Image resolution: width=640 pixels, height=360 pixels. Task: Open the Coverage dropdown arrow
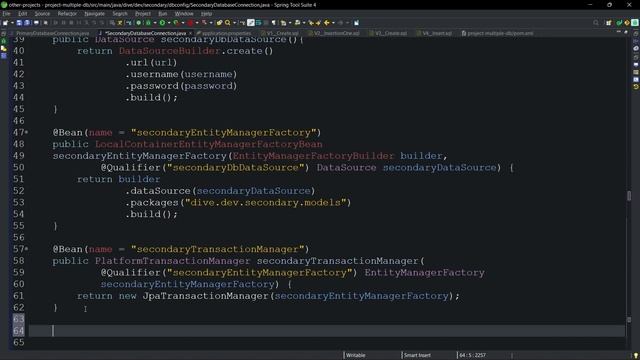[x=182, y=23]
